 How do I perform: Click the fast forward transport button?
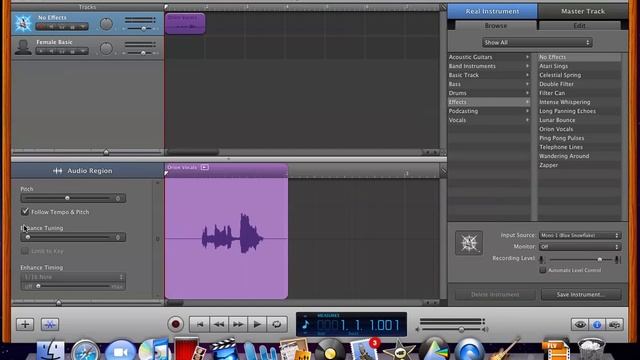[238, 324]
